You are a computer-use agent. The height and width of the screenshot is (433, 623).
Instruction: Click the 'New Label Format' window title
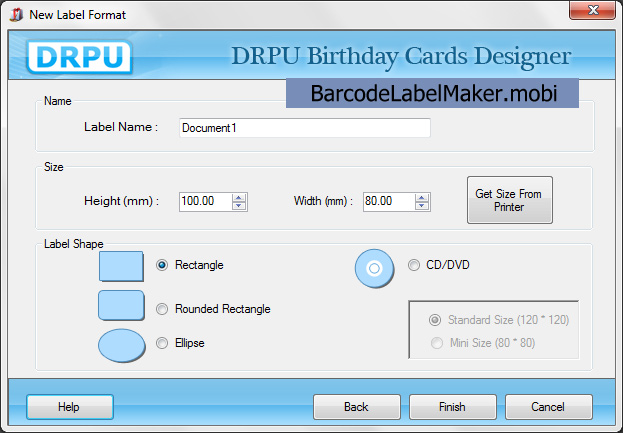77,15
